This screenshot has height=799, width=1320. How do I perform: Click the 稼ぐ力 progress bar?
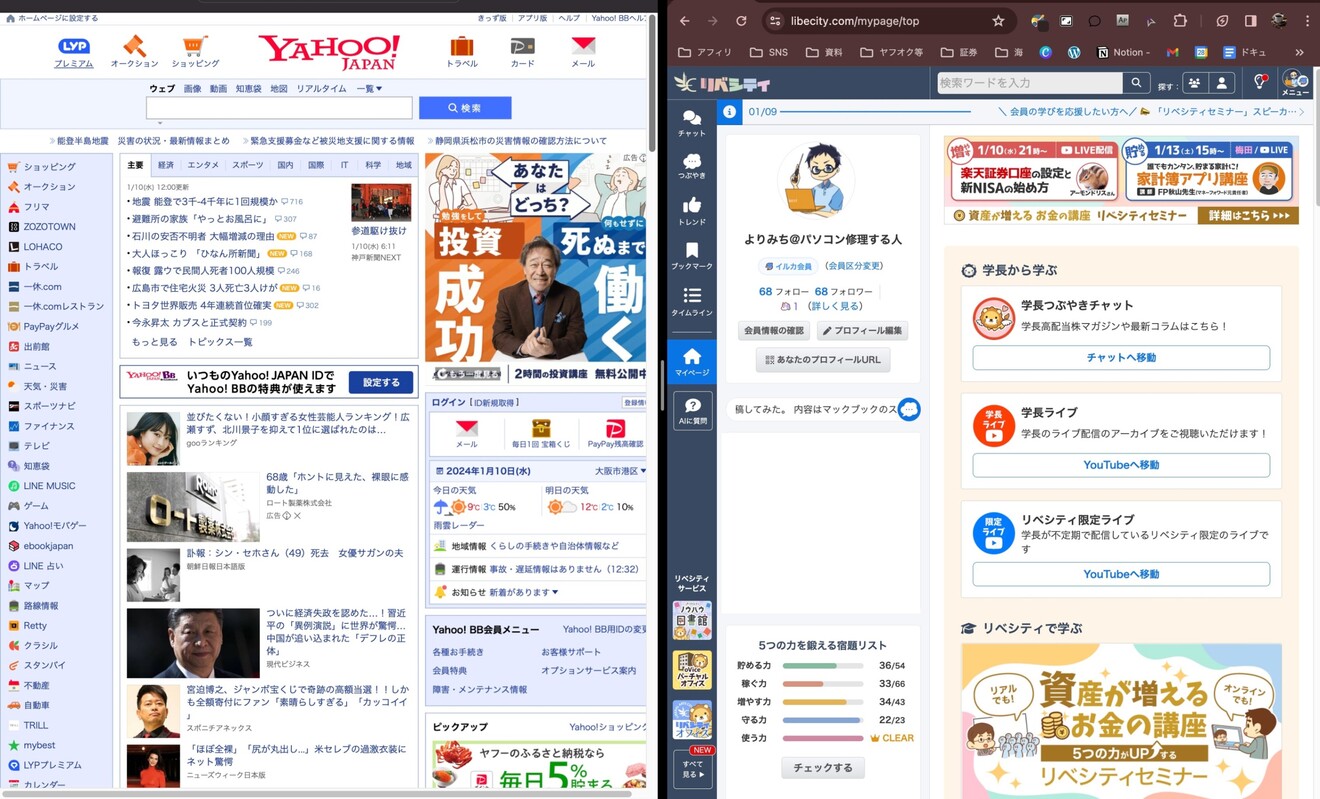coord(823,684)
